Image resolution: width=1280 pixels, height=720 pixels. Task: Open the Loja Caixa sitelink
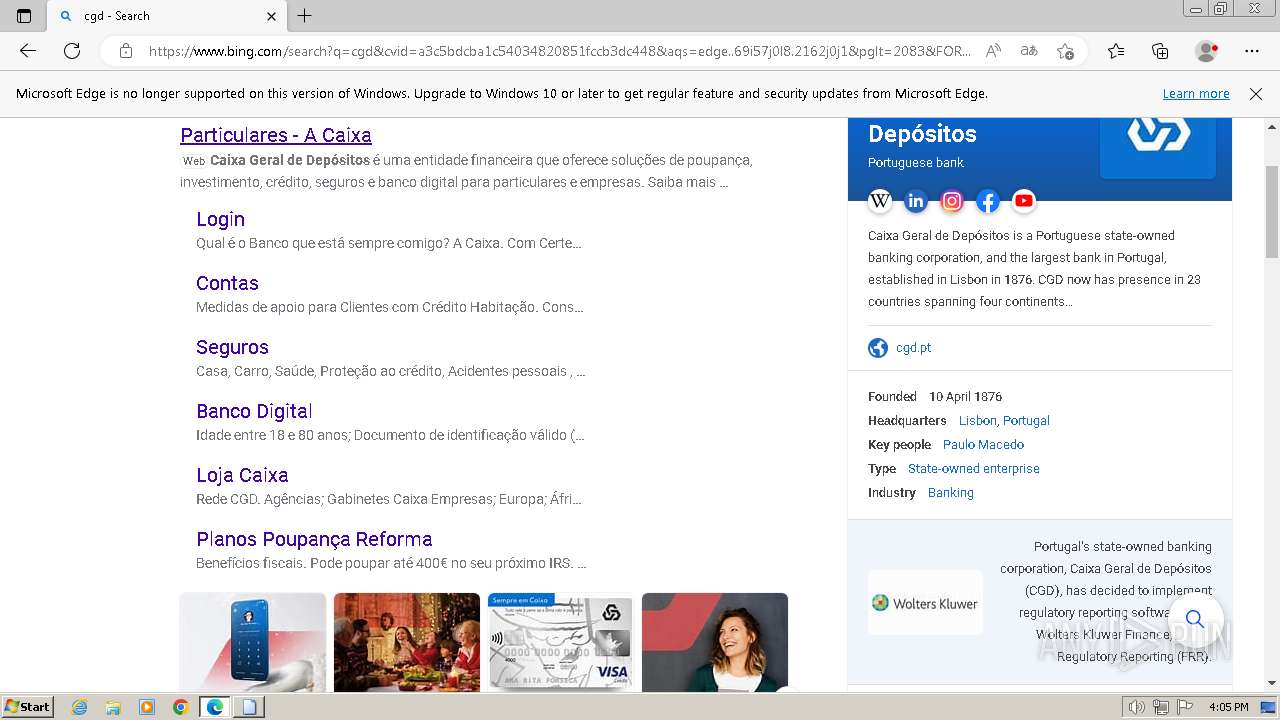(242, 475)
